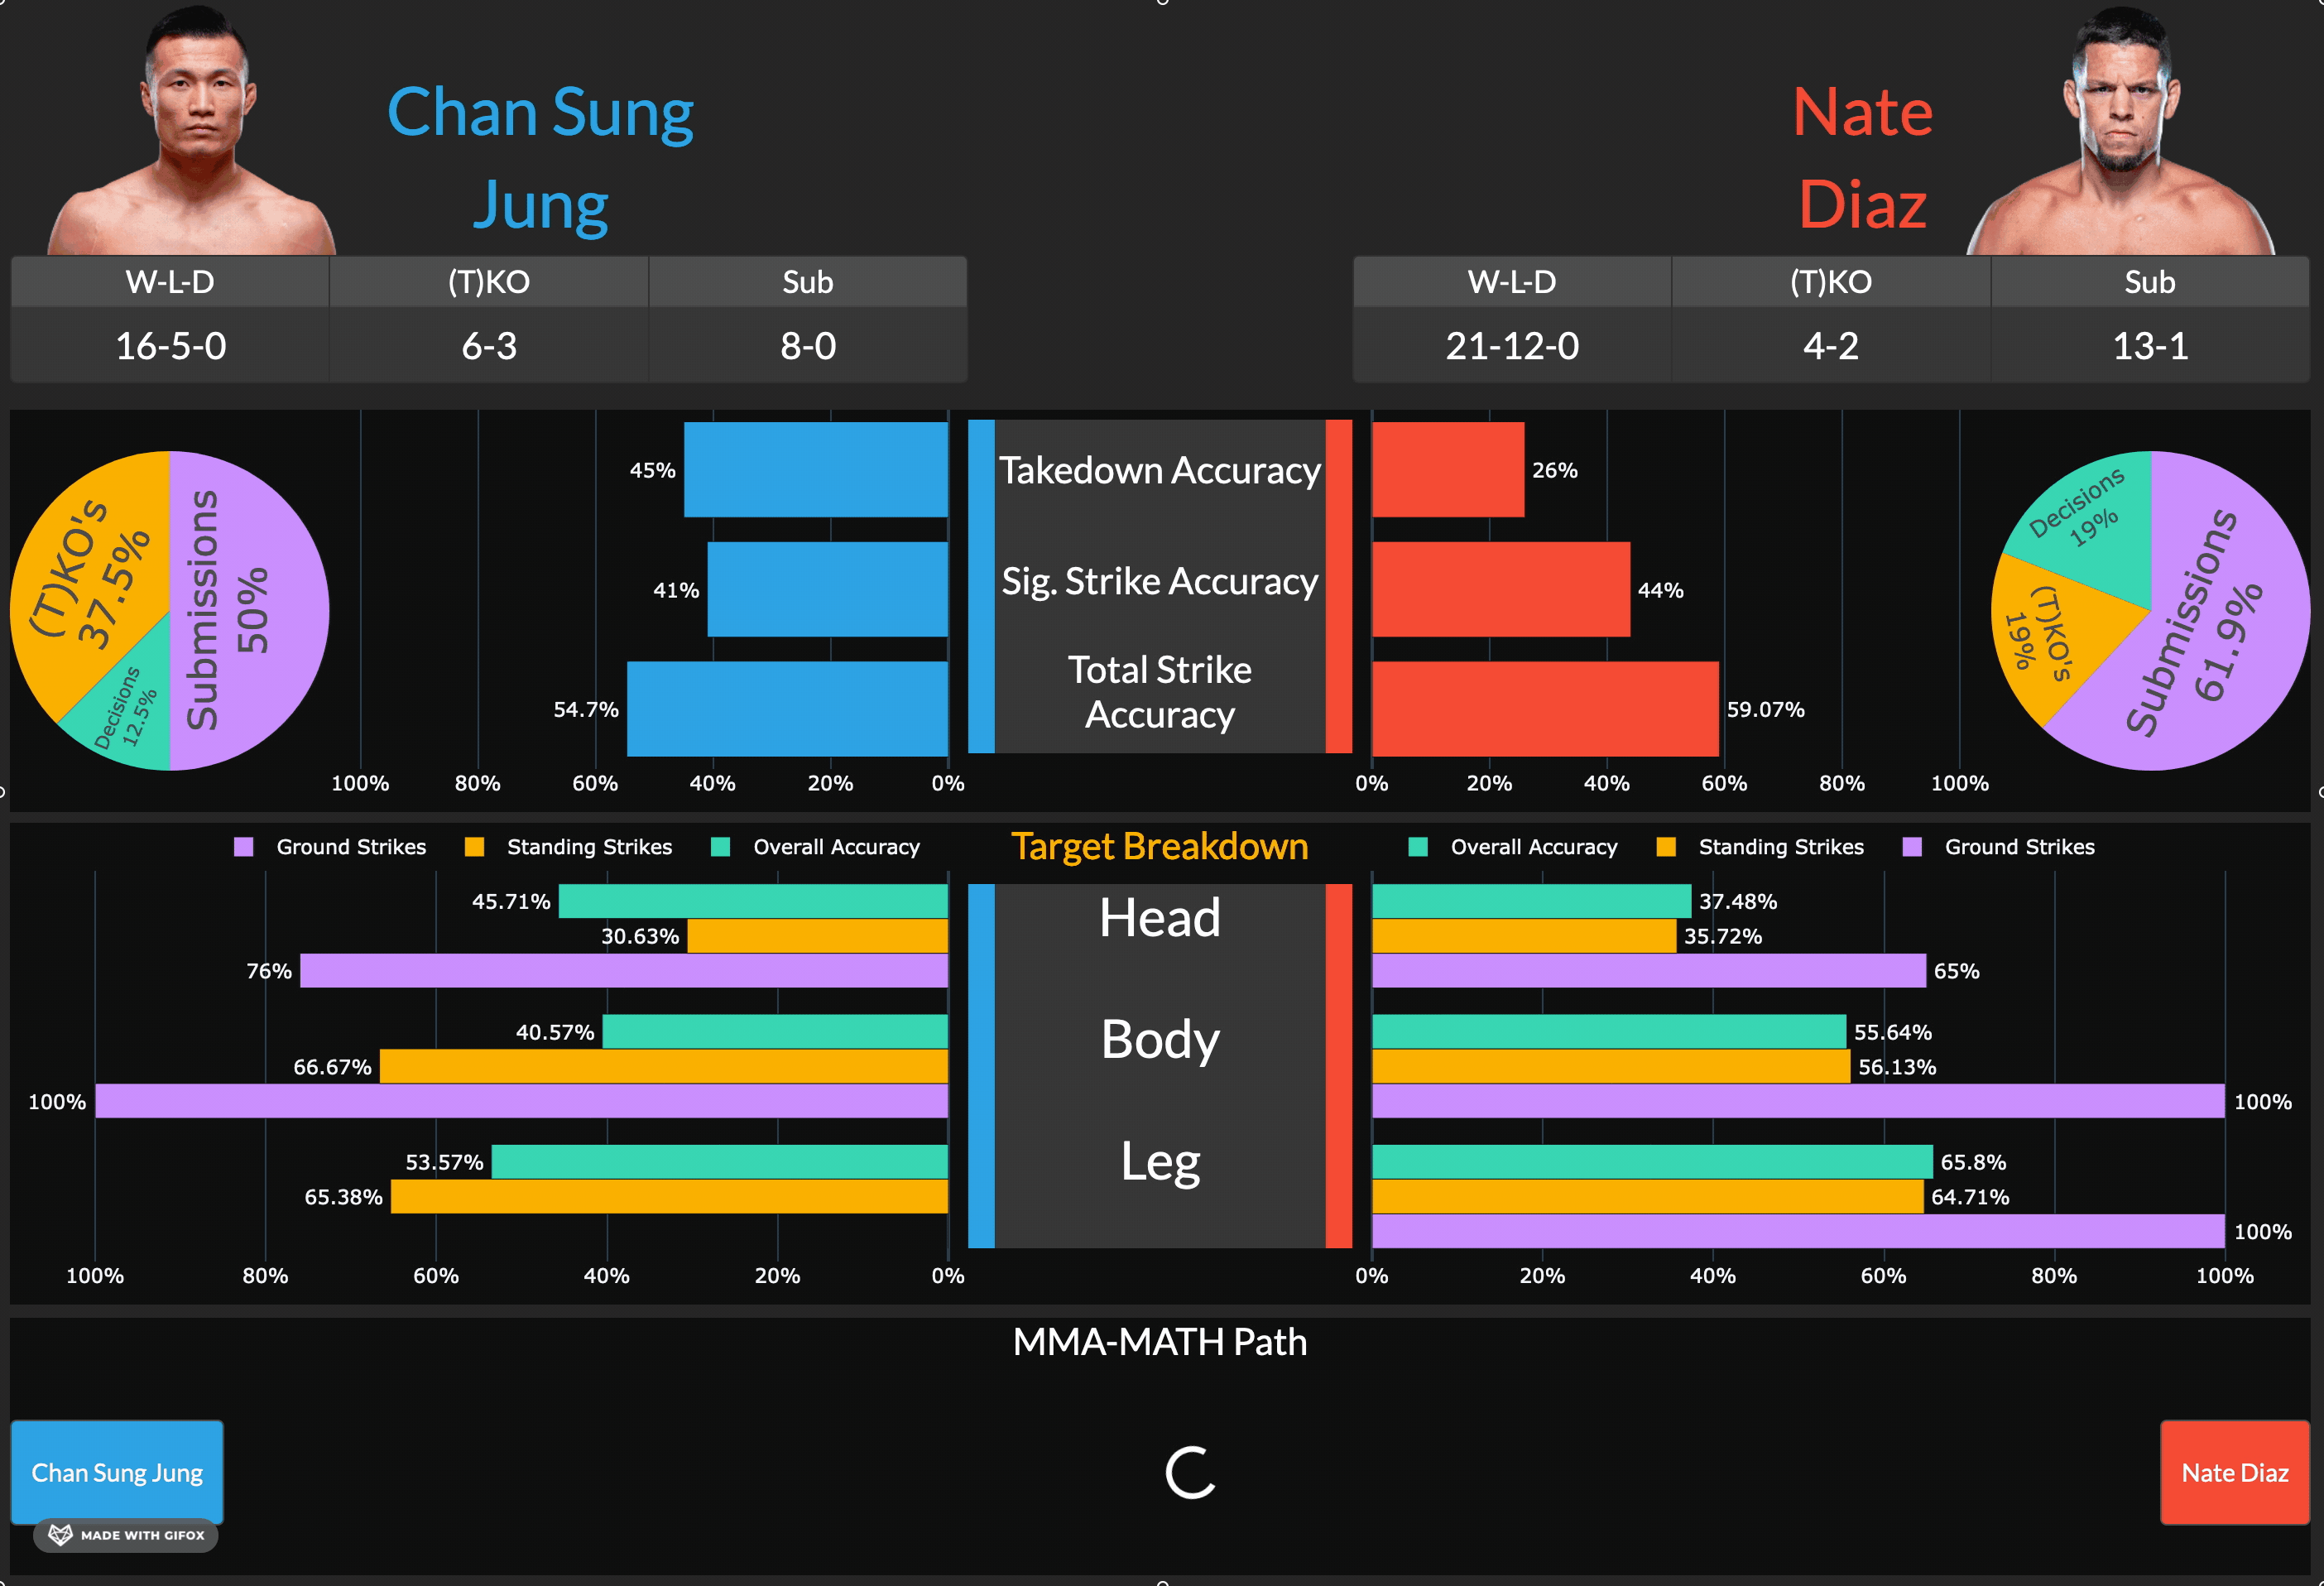Viewport: 2324px width, 1586px height.
Task: Expand the Target Breakdown Leg section
Action: pyautogui.click(x=1160, y=1161)
